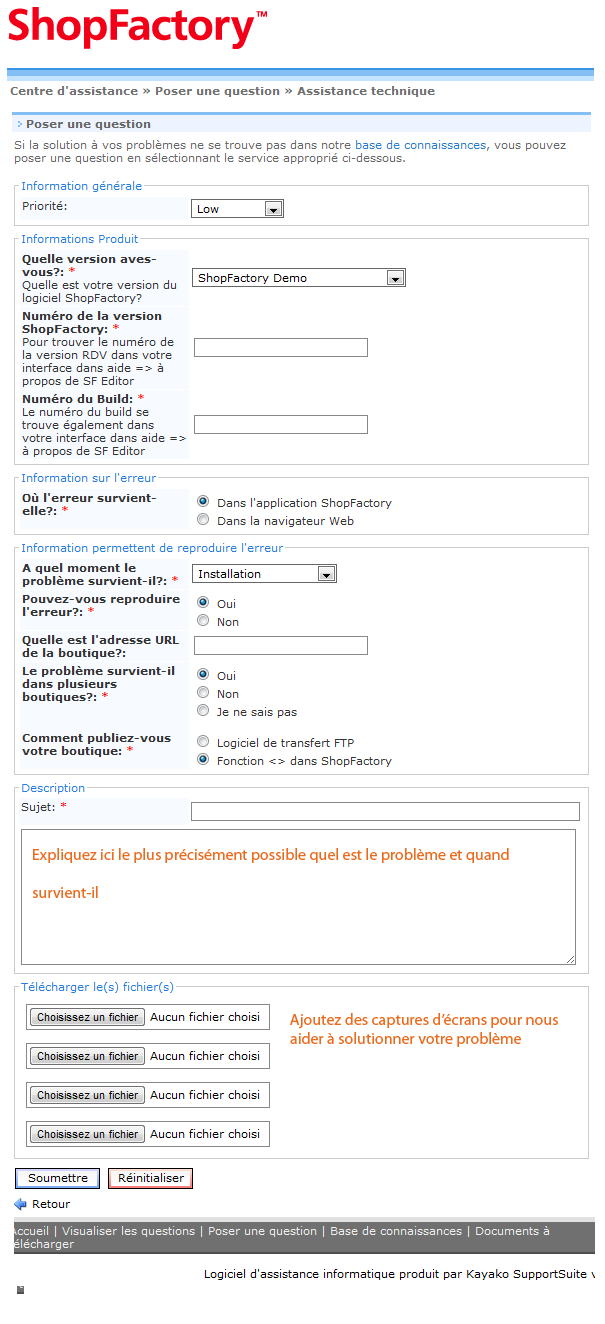Select 'Non' for reproducing the error
605x1324 pixels.
(203, 621)
